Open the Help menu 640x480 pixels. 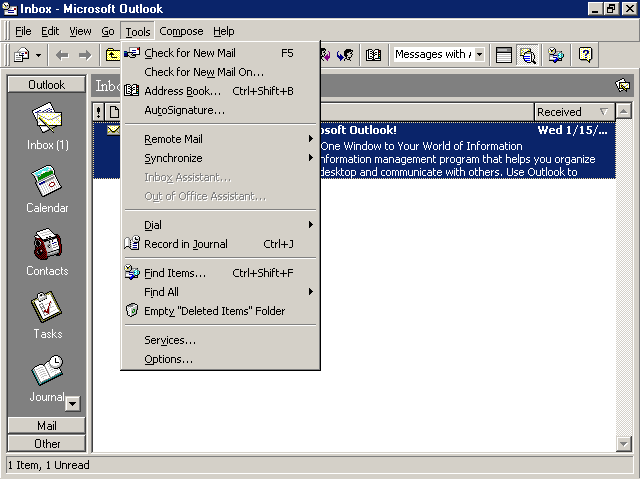coord(223,31)
